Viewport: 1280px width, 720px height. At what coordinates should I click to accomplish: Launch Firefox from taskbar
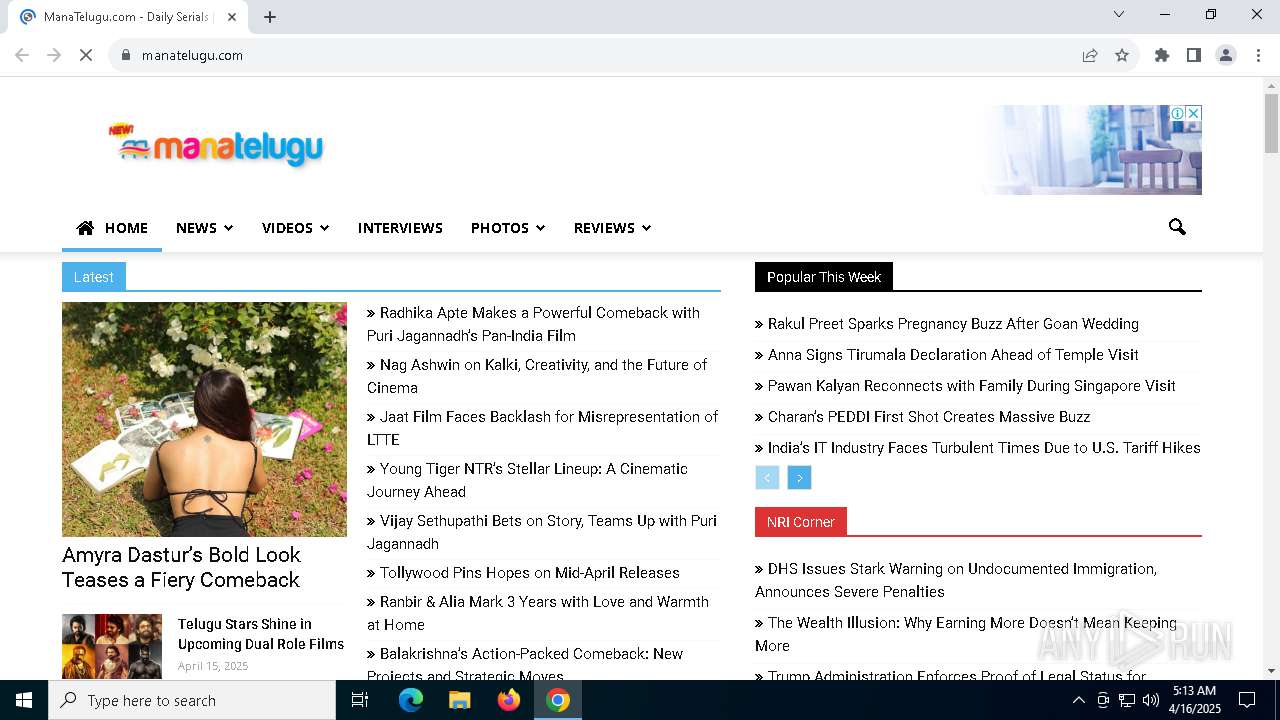509,700
